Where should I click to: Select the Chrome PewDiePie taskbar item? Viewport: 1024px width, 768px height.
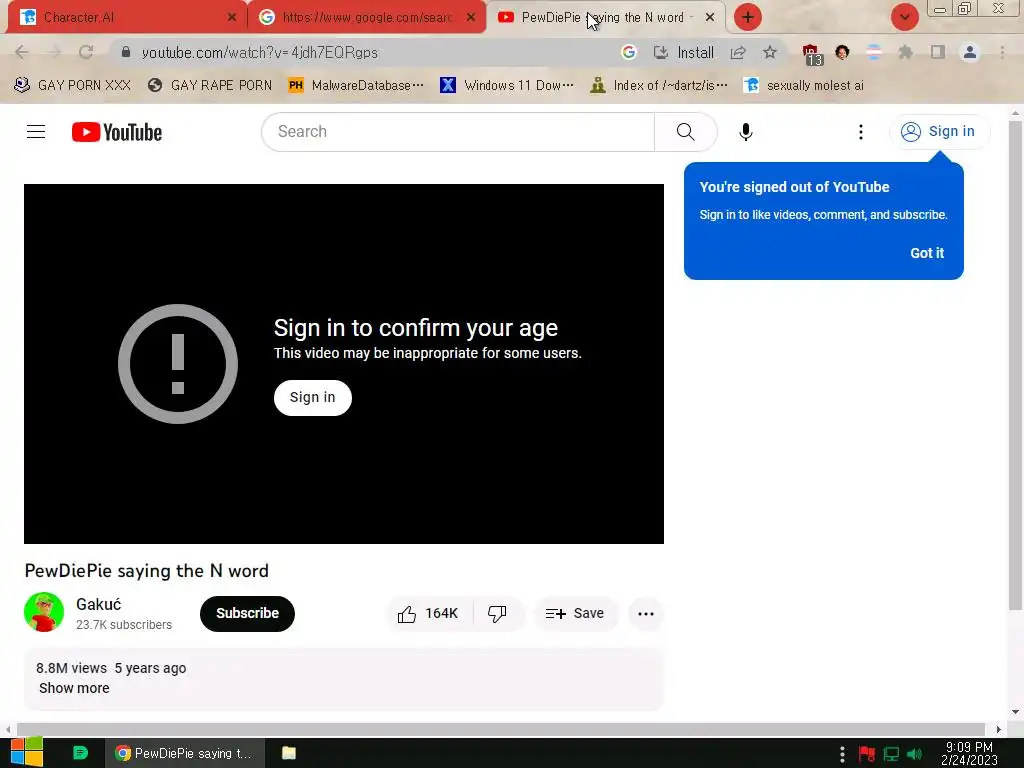185,753
